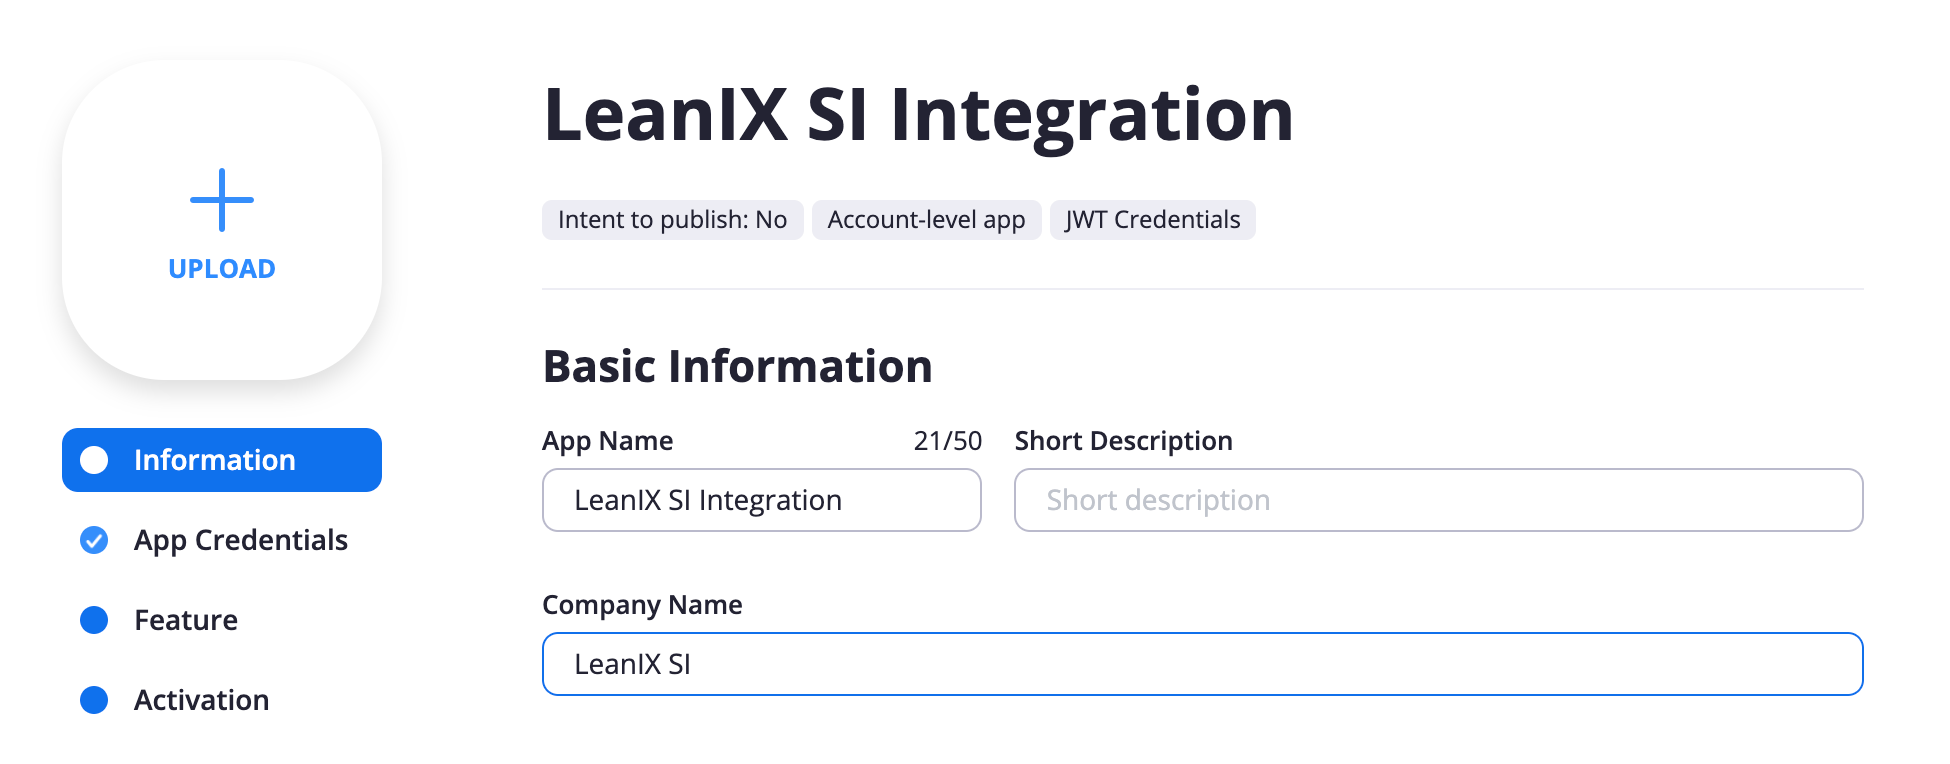The height and width of the screenshot is (764, 1950).
Task: Click the plus icon to upload app image
Action: point(222,200)
